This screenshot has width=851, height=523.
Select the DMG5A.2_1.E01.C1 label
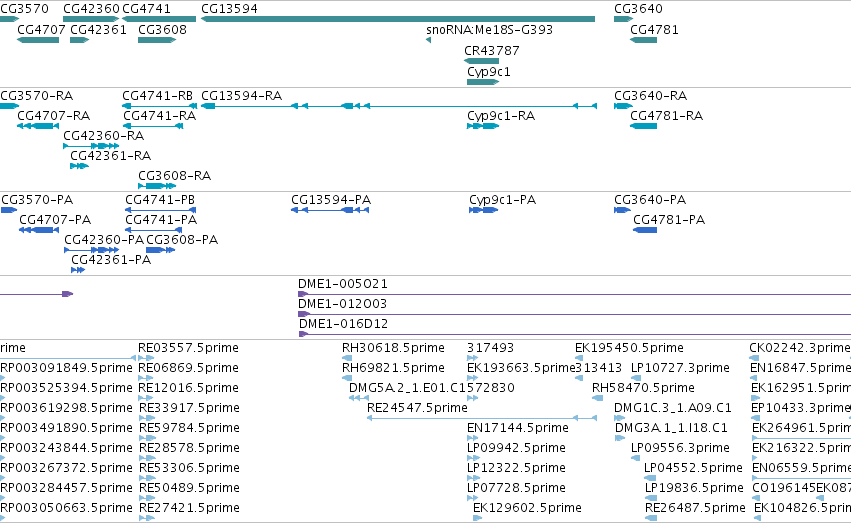[408, 388]
